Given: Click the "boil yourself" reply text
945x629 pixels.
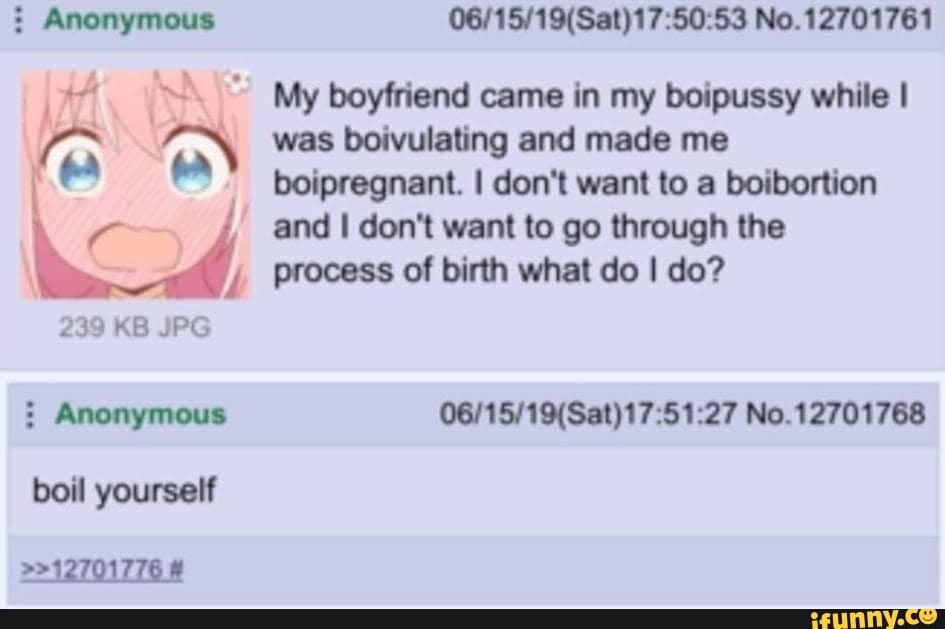Looking at the screenshot, I should (x=124, y=490).
